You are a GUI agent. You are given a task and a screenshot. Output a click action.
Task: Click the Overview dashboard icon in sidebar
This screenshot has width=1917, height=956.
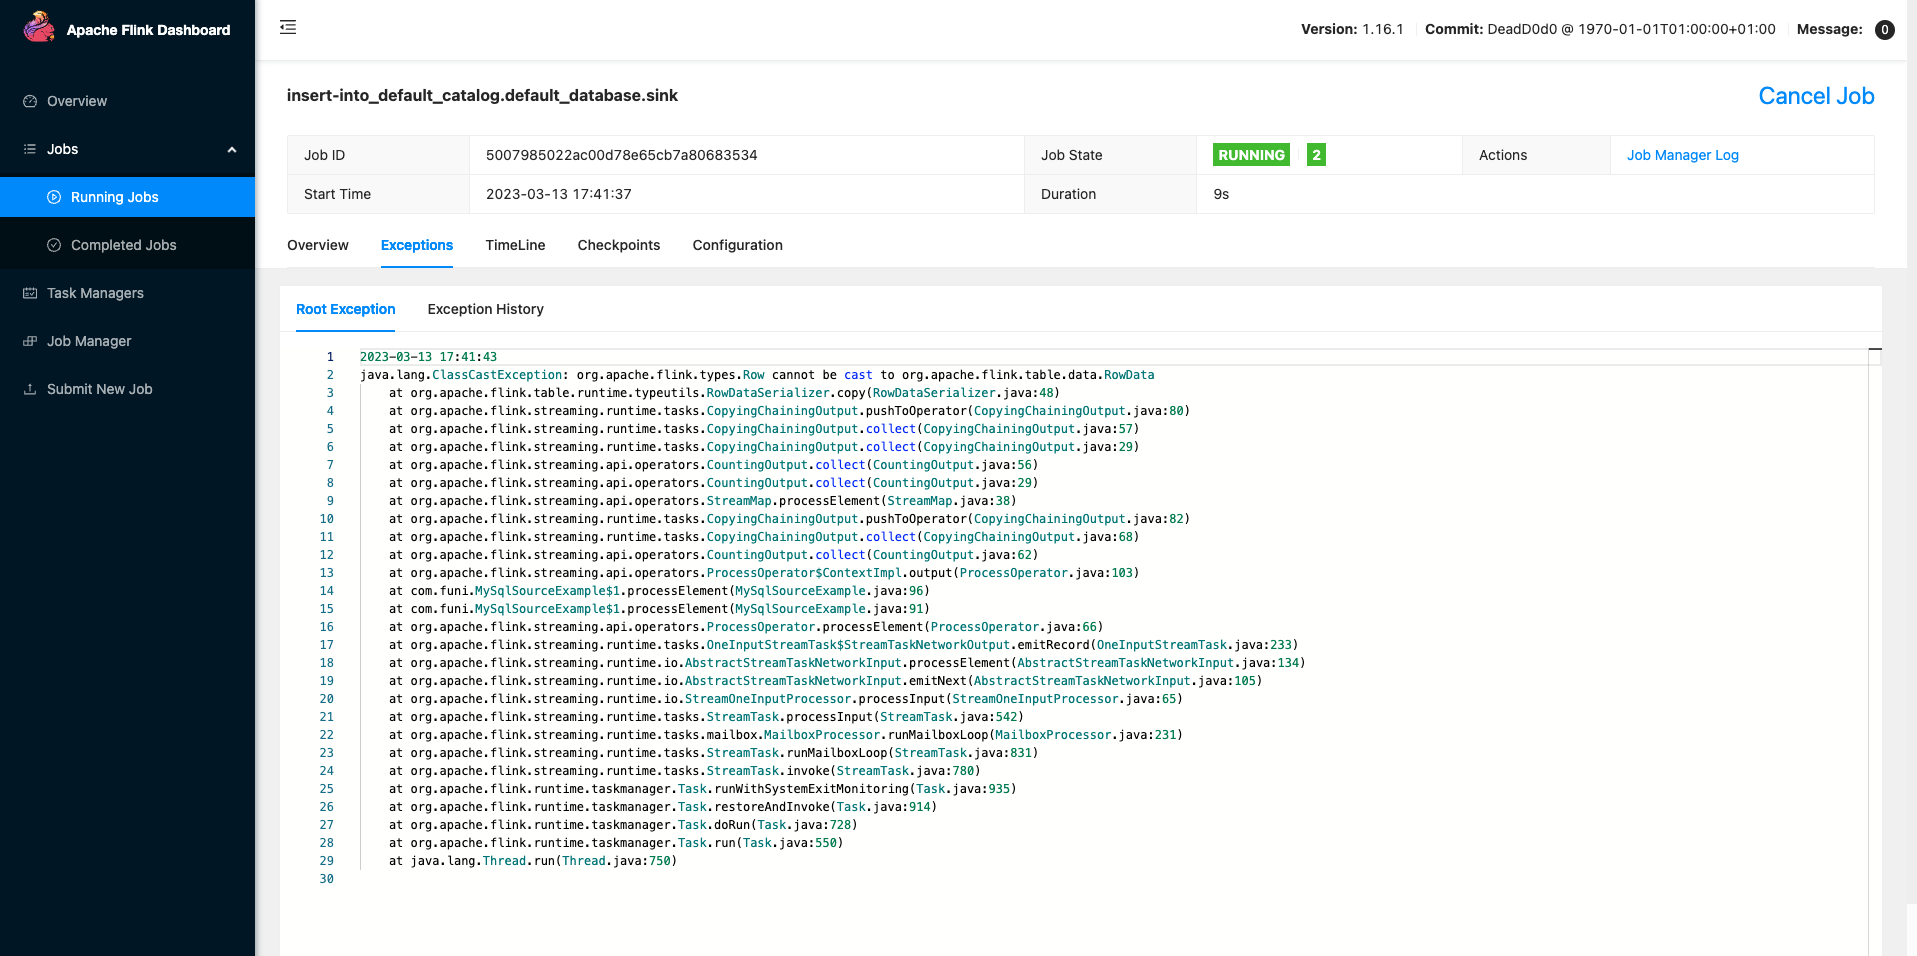point(30,101)
